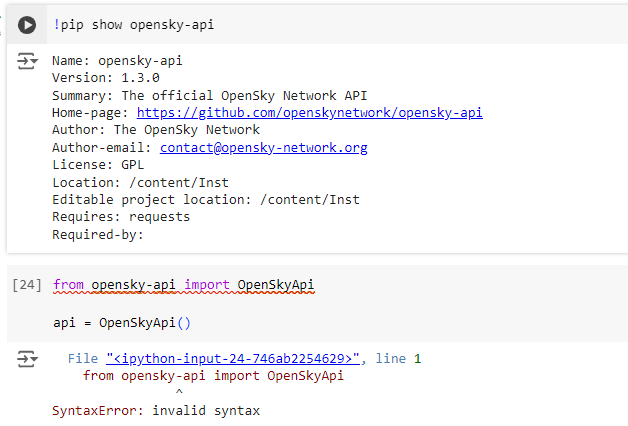Screen dimensions: 628x426
Task: Select the 'License: GPL' output line
Action: point(98,165)
